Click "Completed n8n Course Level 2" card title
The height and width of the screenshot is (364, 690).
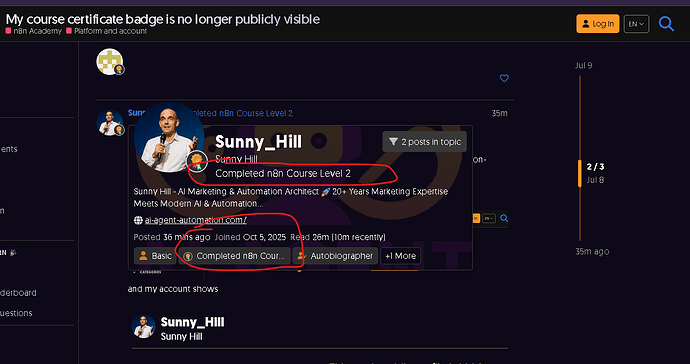click(283, 173)
